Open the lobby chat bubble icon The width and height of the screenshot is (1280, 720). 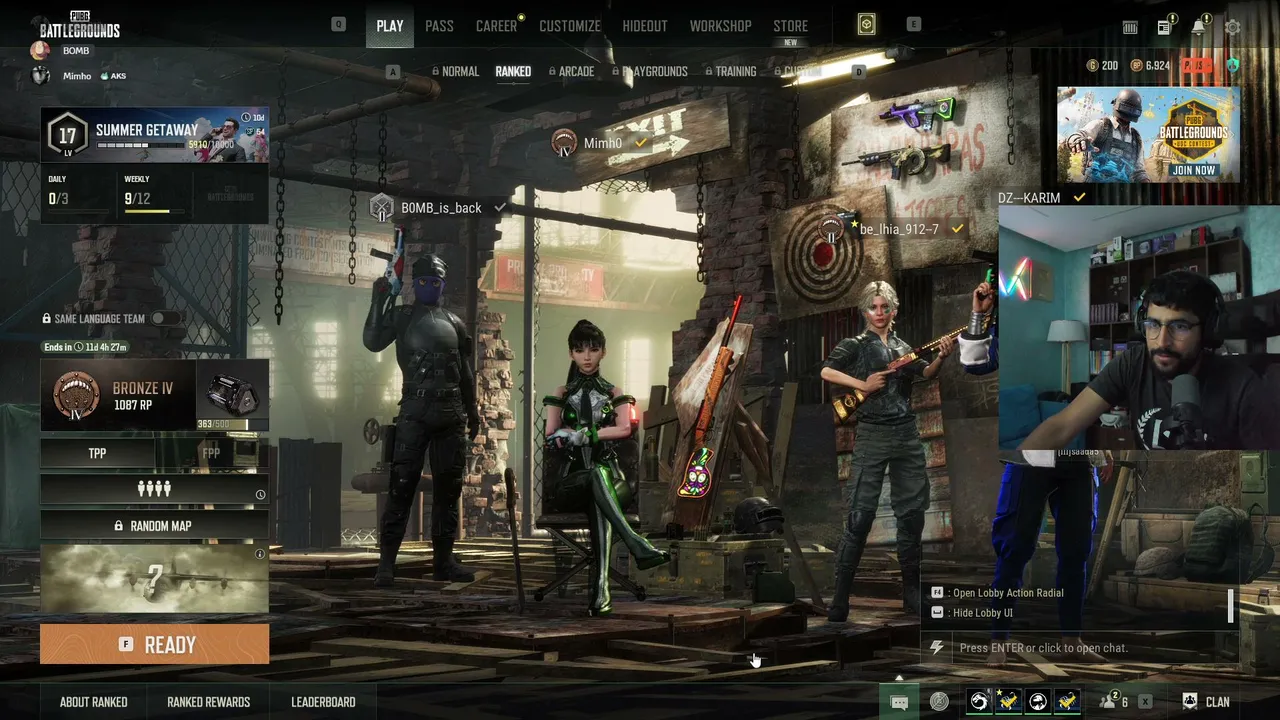pos(899,702)
